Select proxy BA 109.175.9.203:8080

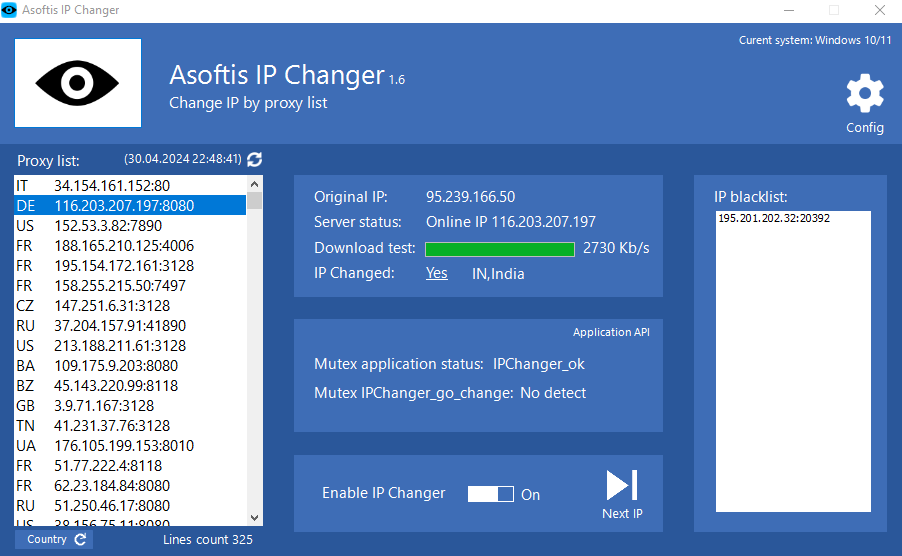click(x=130, y=366)
